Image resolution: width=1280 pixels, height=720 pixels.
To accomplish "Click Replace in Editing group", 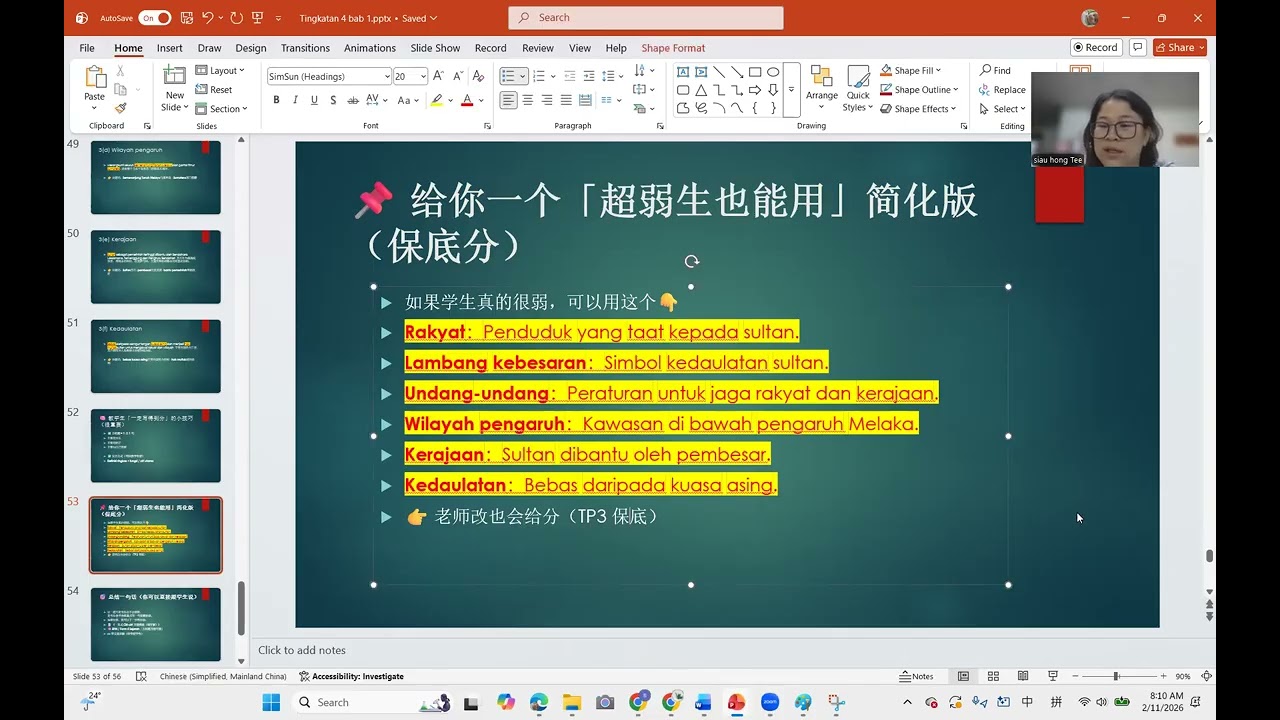I will 1002,90.
